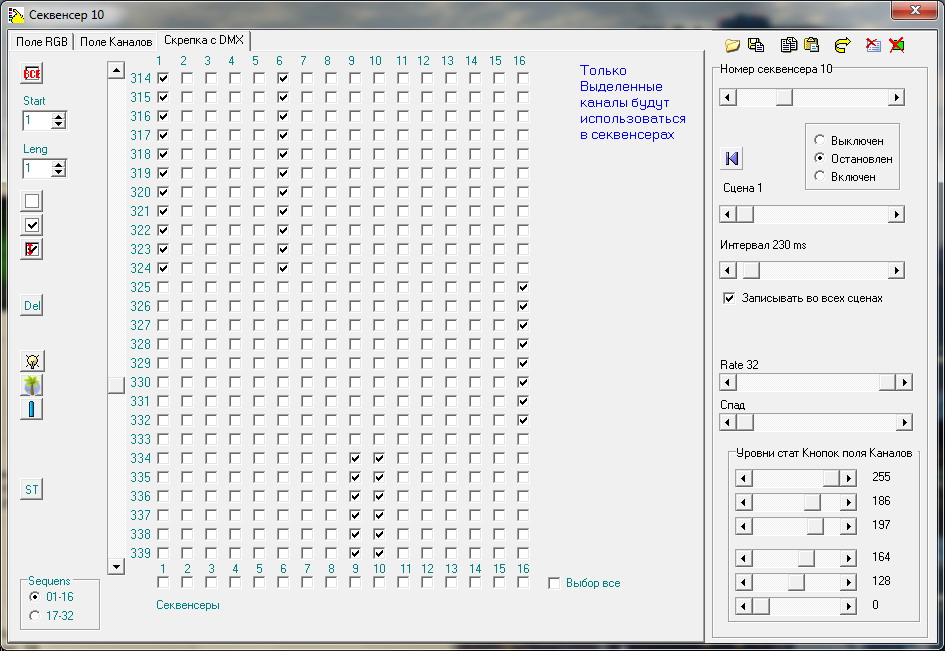Decrease the Start value with down arrow
945x651 pixels.
pos(58,124)
